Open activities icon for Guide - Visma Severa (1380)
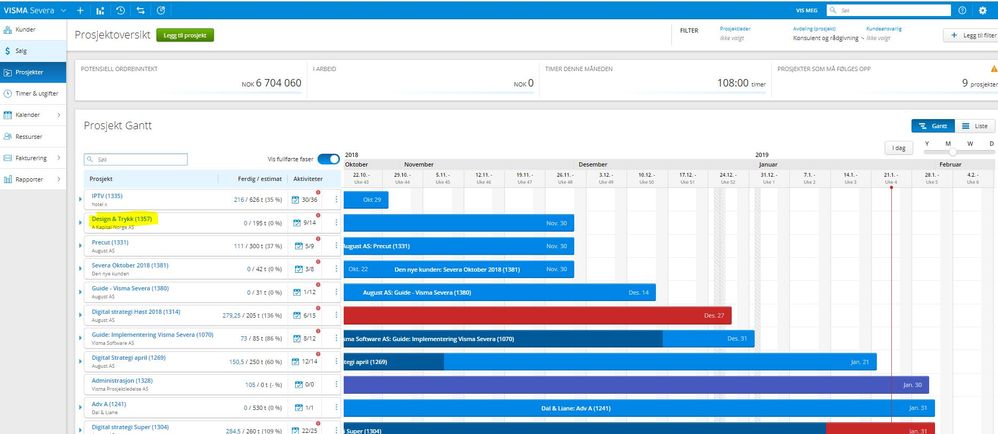This screenshot has height=434, width=998. (295, 292)
